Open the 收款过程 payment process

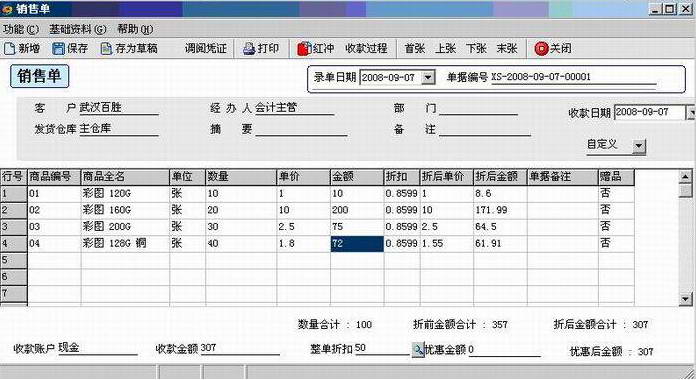coord(366,48)
